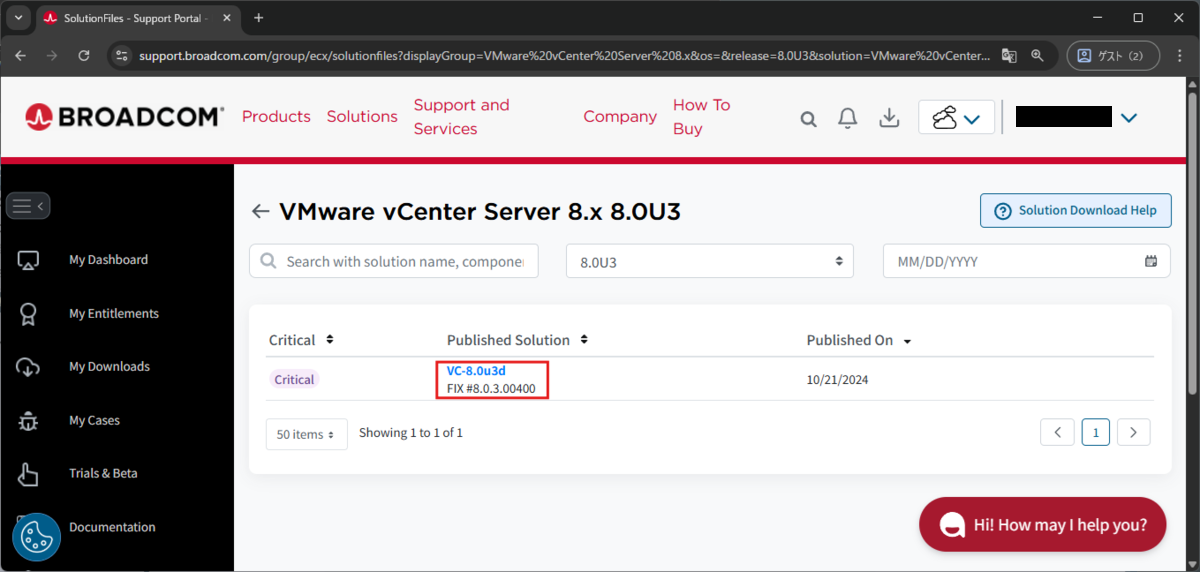1200x572 pixels.
Task: Expand the user account chevron menu
Action: click(x=1129, y=118)
